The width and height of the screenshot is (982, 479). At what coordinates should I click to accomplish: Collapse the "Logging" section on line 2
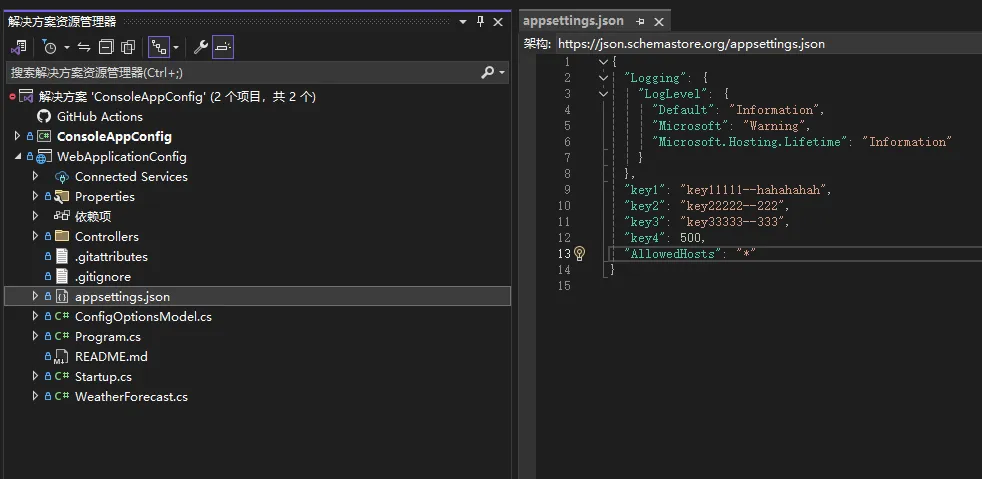click(603, 78)
